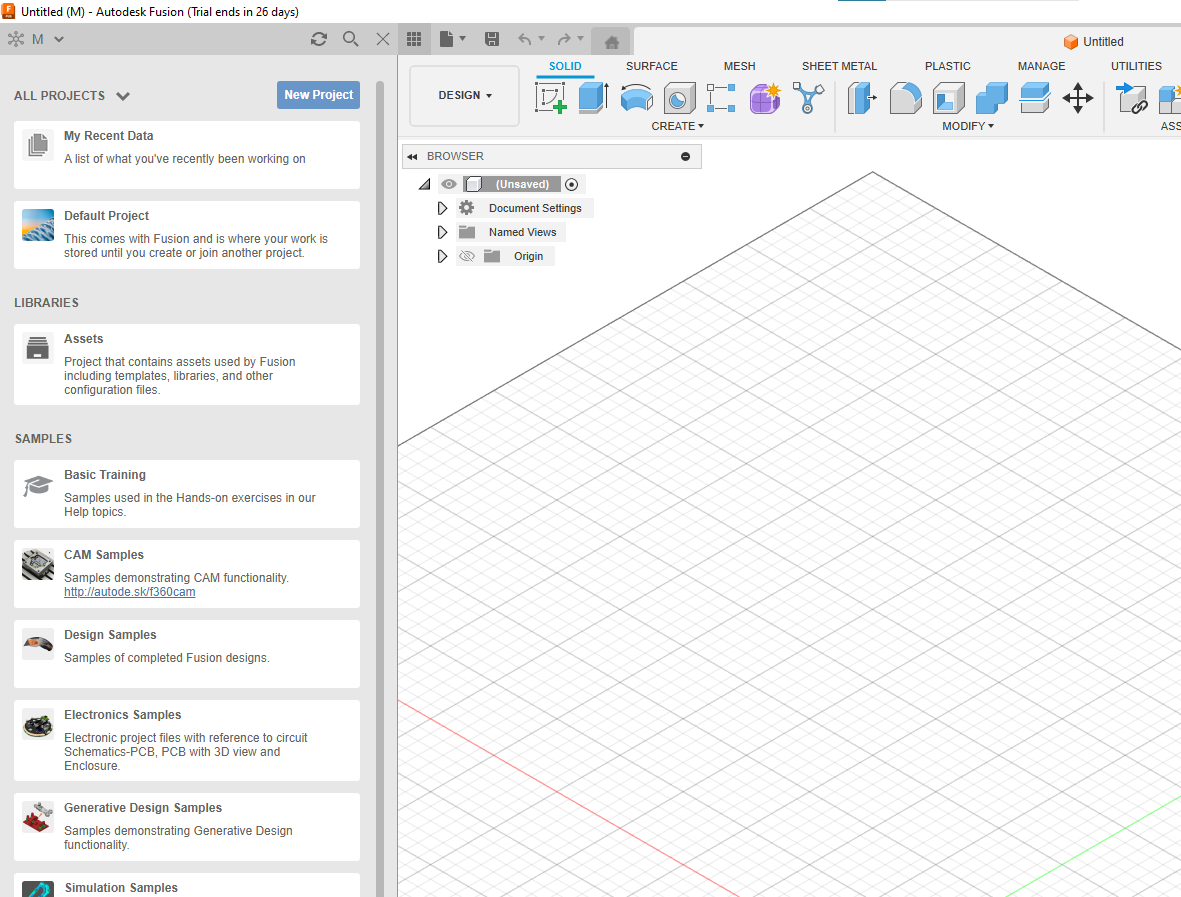Select the Untitled document tab
1181x897 pixels.
1094,42
